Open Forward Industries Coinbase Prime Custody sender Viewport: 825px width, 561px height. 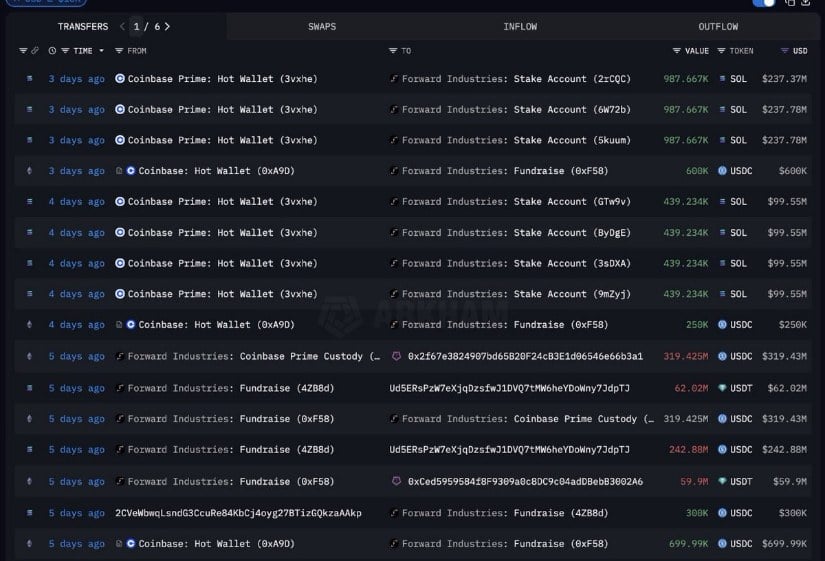[254, 356]
